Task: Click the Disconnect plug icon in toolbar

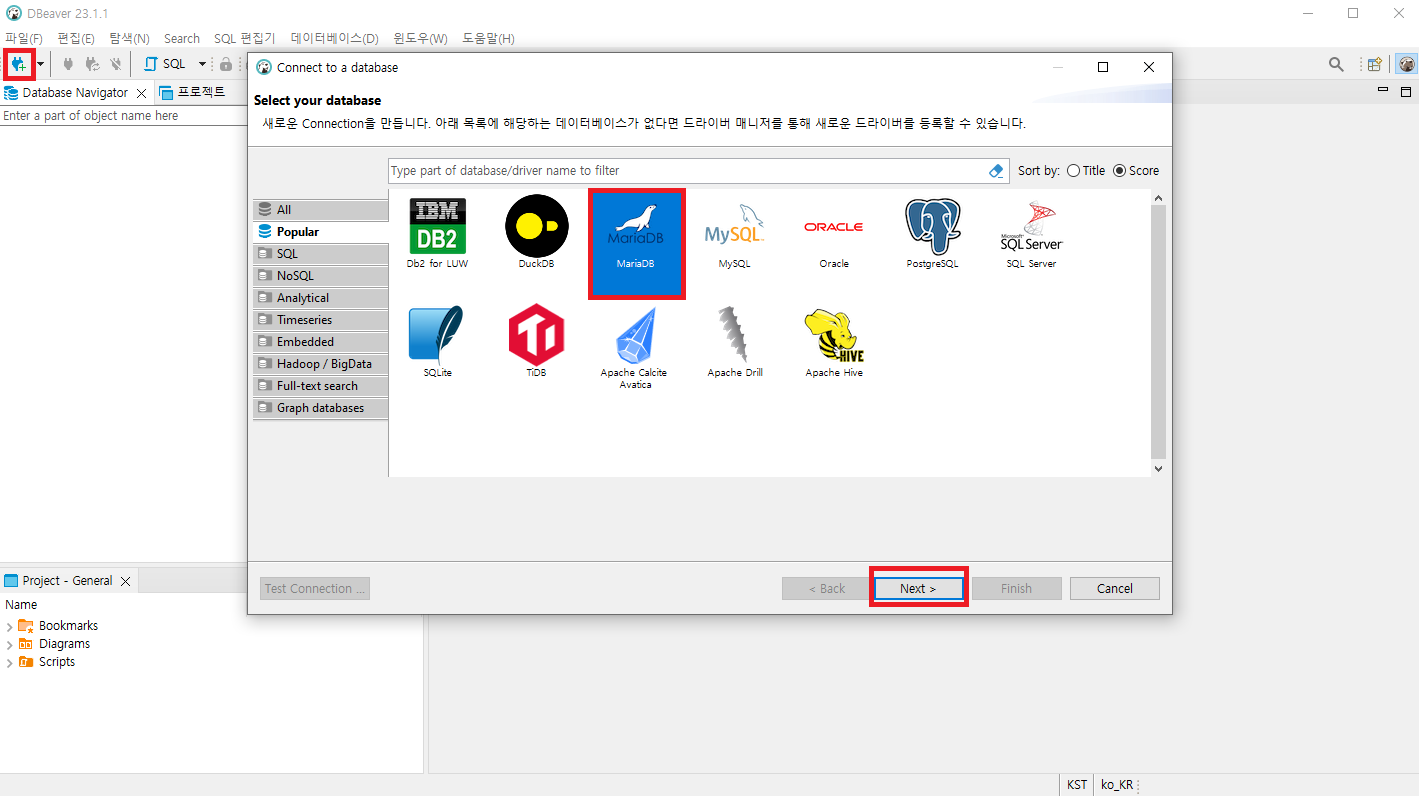Action: (x=116, y=64)
